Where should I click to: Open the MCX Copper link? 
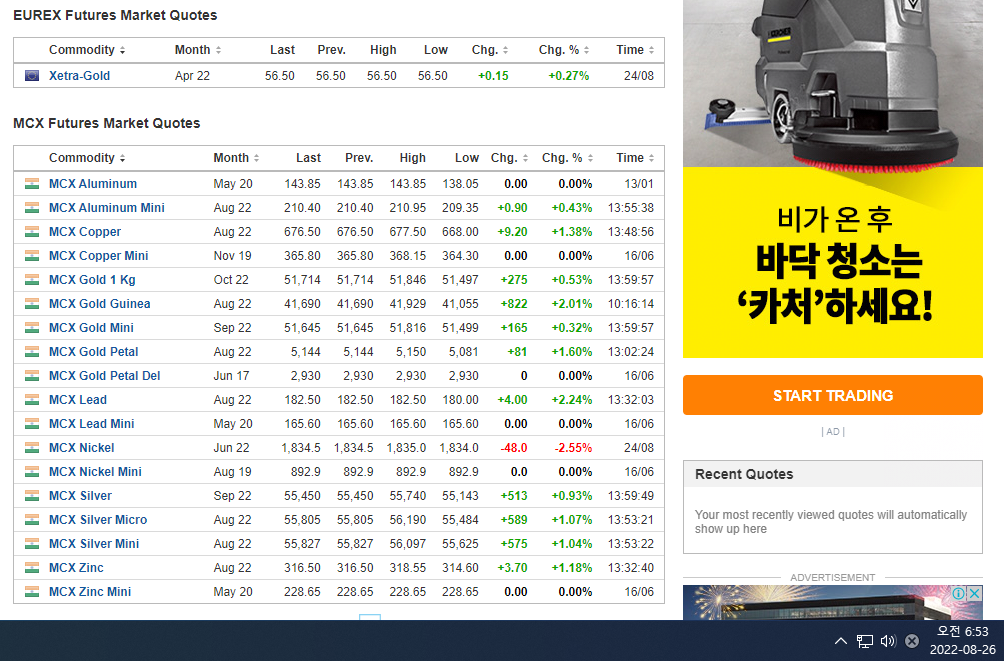pos(85,232)
